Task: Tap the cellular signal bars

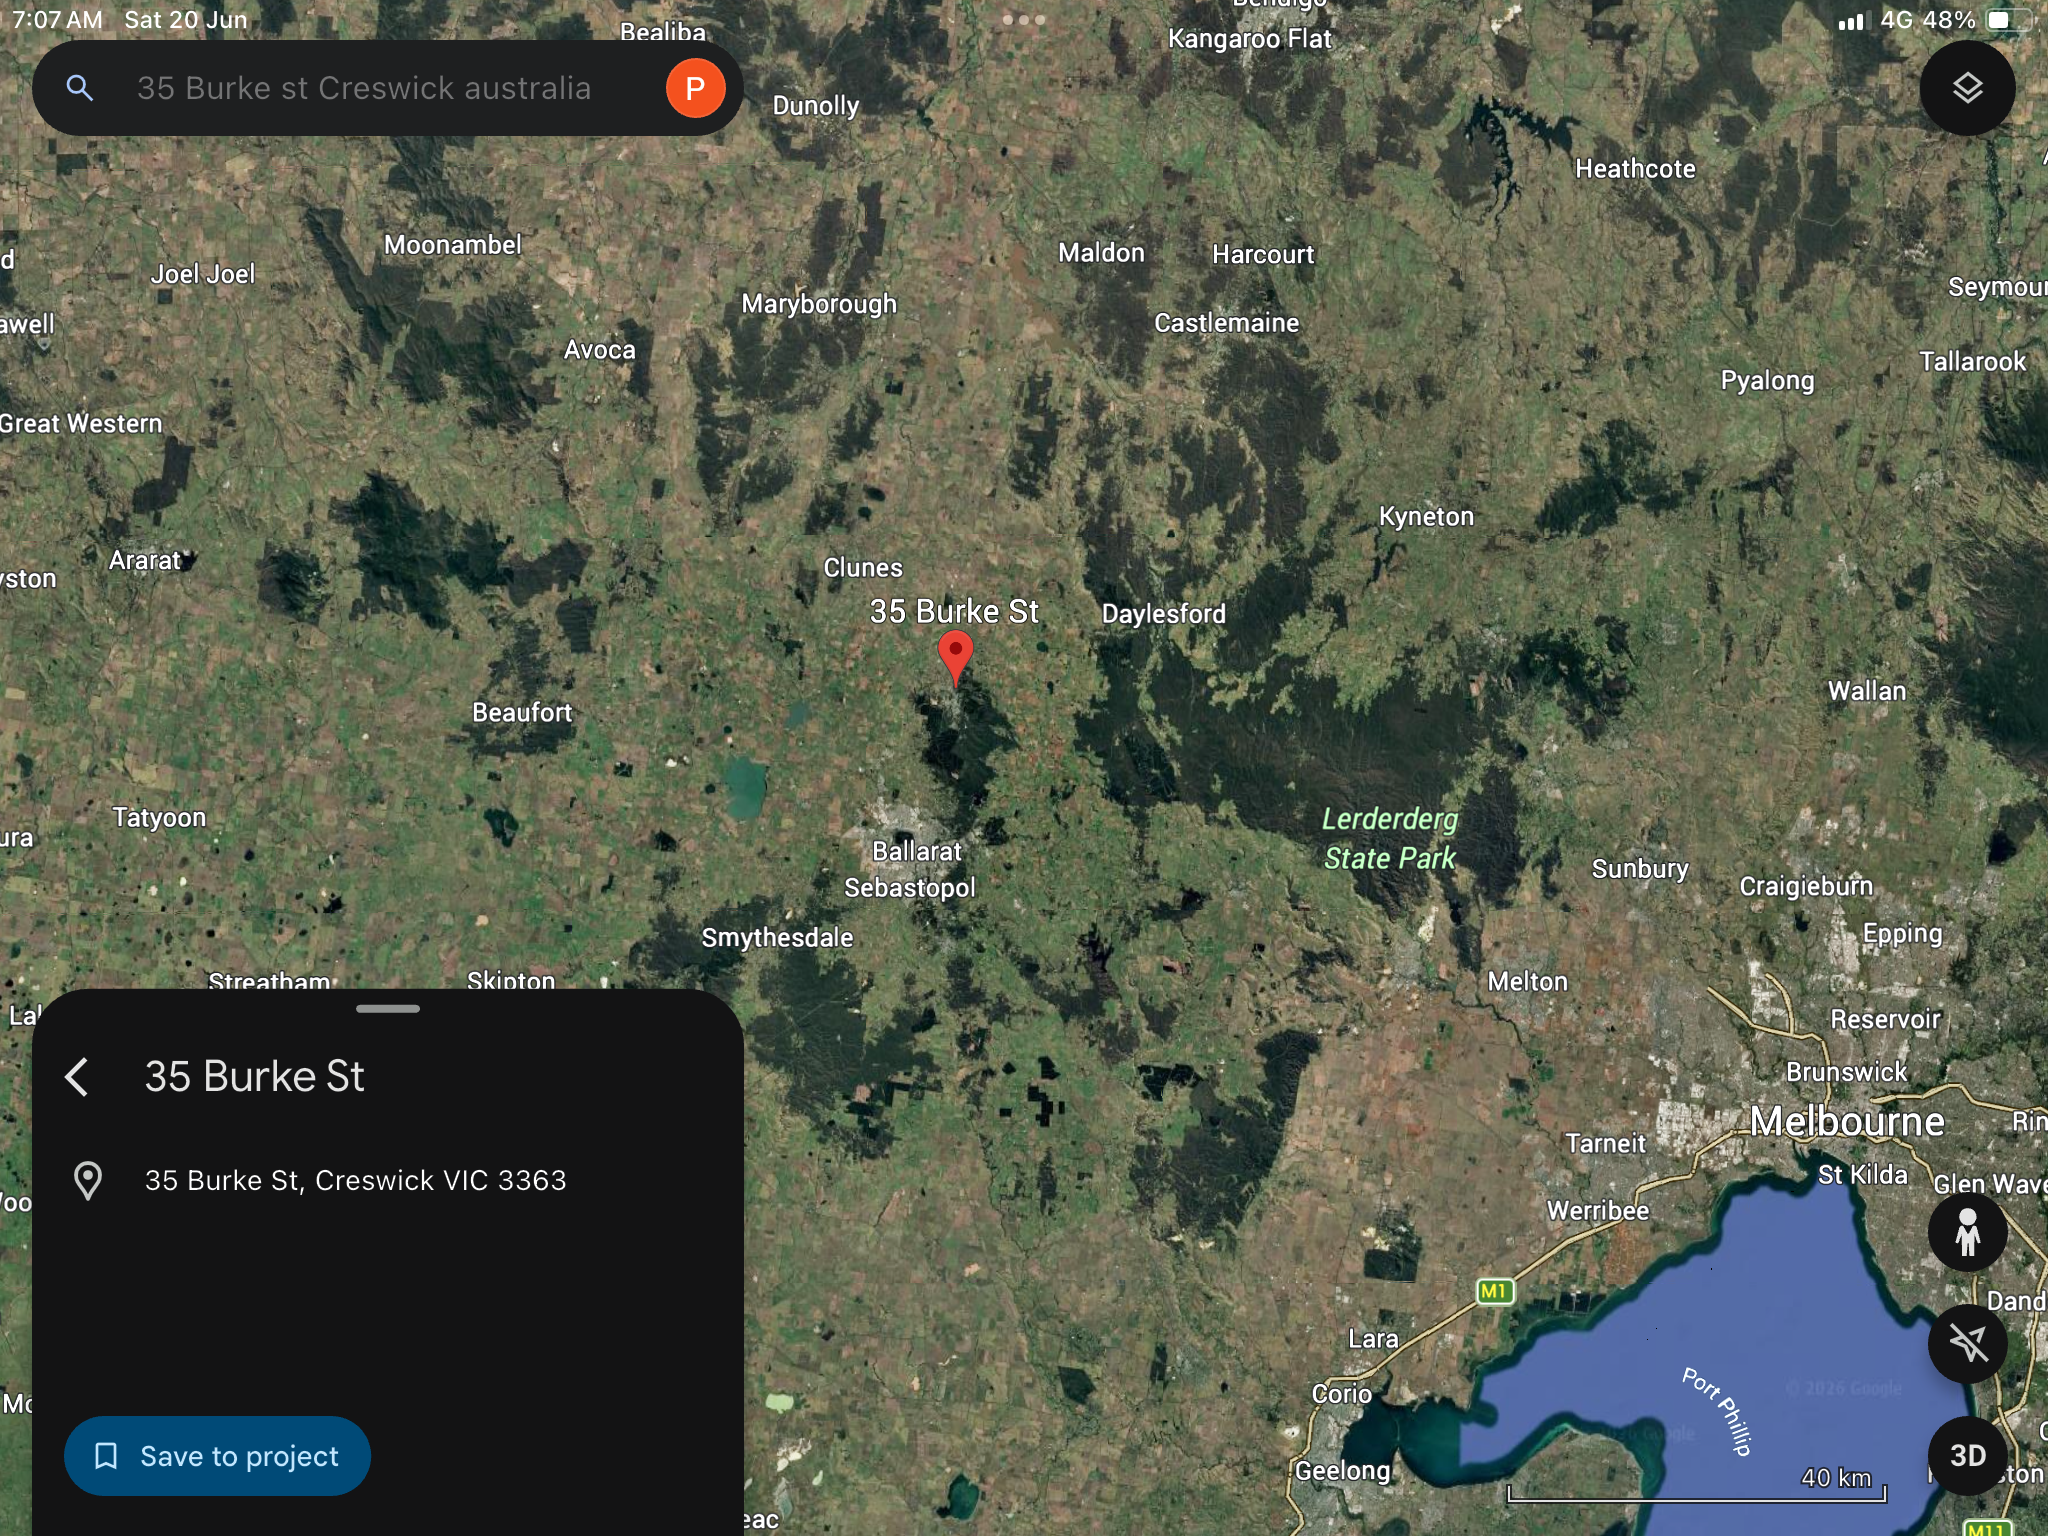Action: [1851, 21]
